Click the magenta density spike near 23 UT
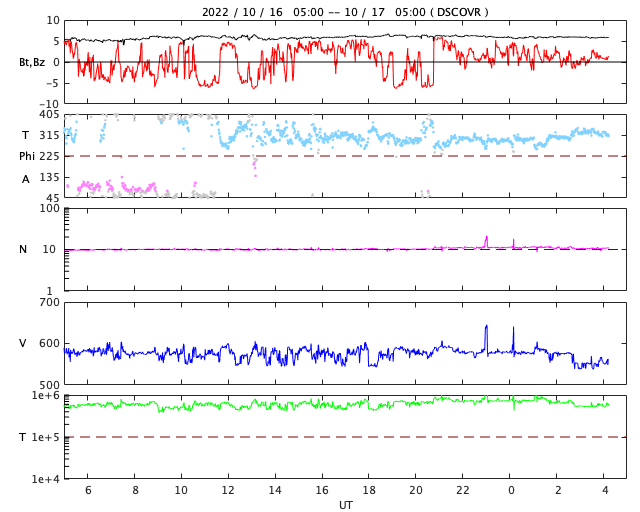This screenshot has height=512, width=640. click(x=486, y=241)
